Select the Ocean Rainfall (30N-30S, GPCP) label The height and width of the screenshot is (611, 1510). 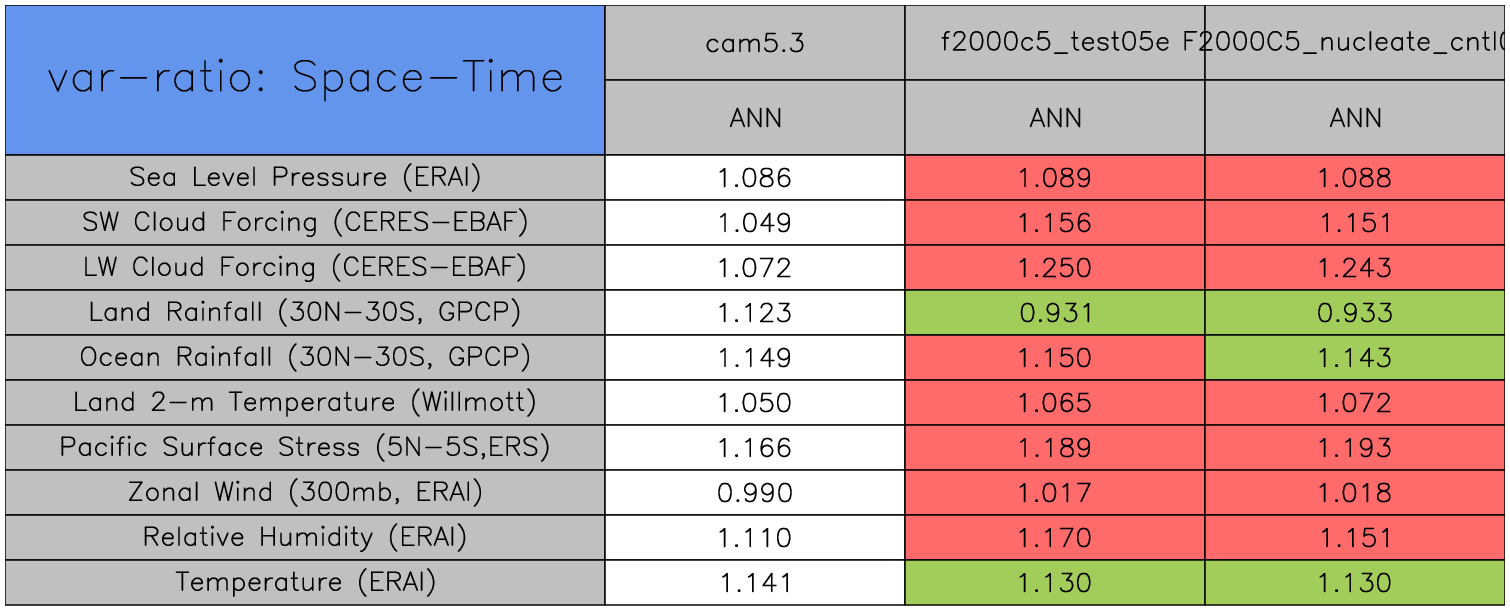coord(305,357)
